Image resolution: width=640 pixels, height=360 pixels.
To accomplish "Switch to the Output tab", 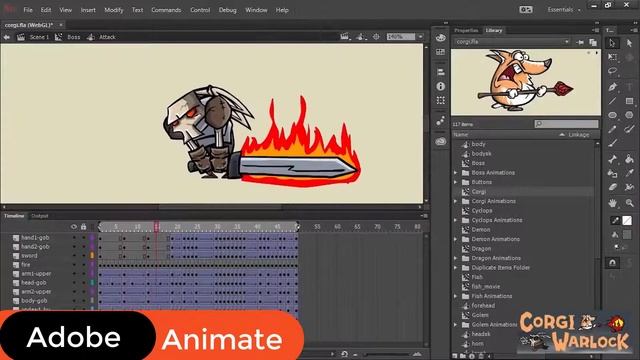I will pyautogui.click(x=40, y=216).
